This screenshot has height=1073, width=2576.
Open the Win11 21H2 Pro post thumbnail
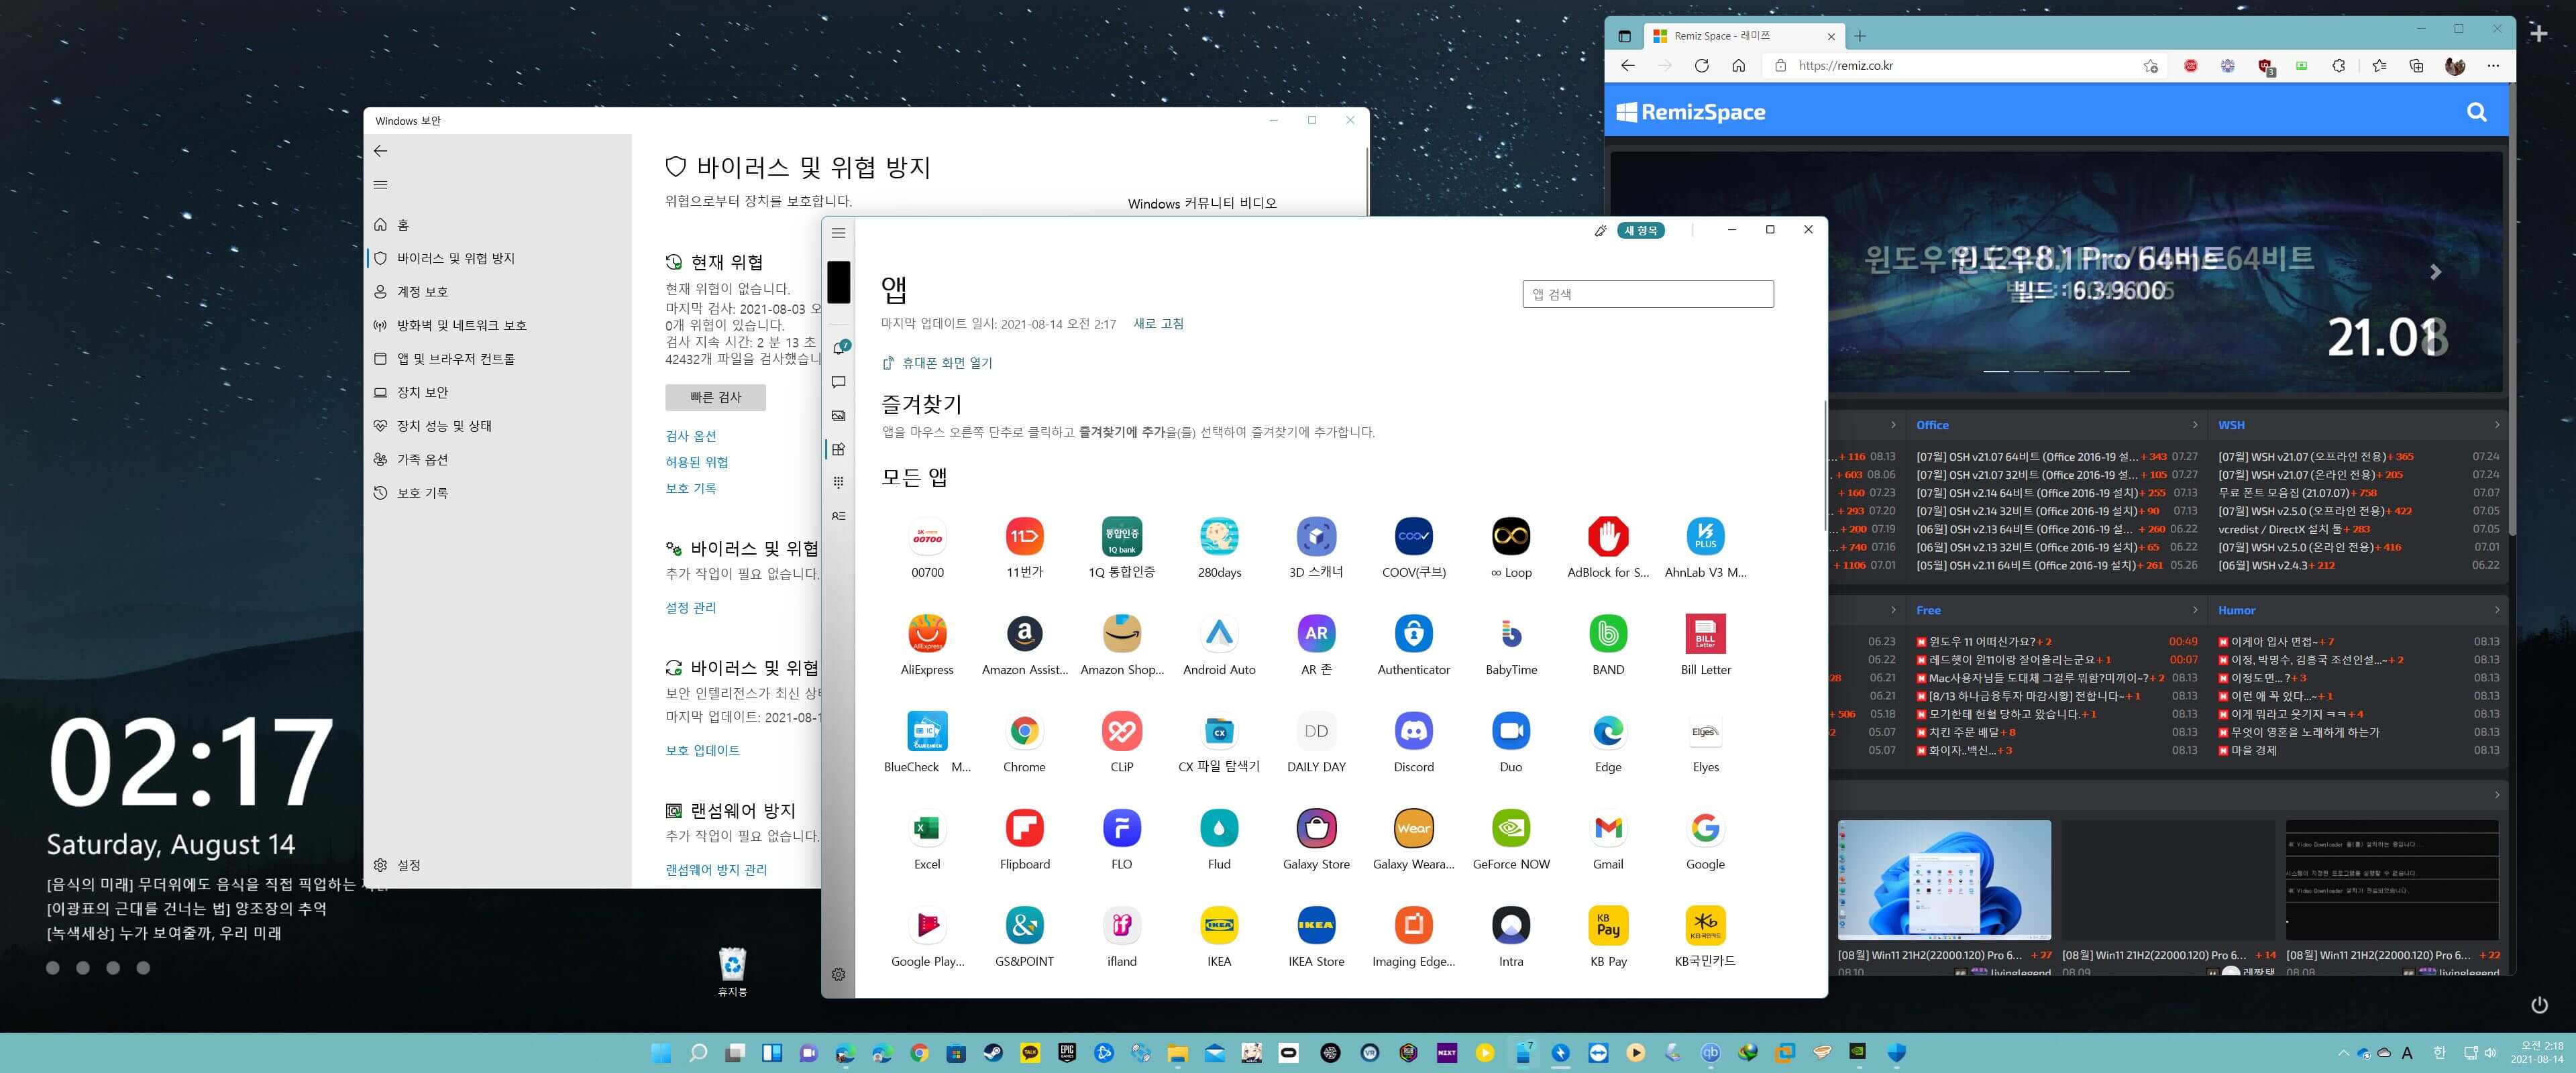pyautogui.click(x=1944, y=880)
